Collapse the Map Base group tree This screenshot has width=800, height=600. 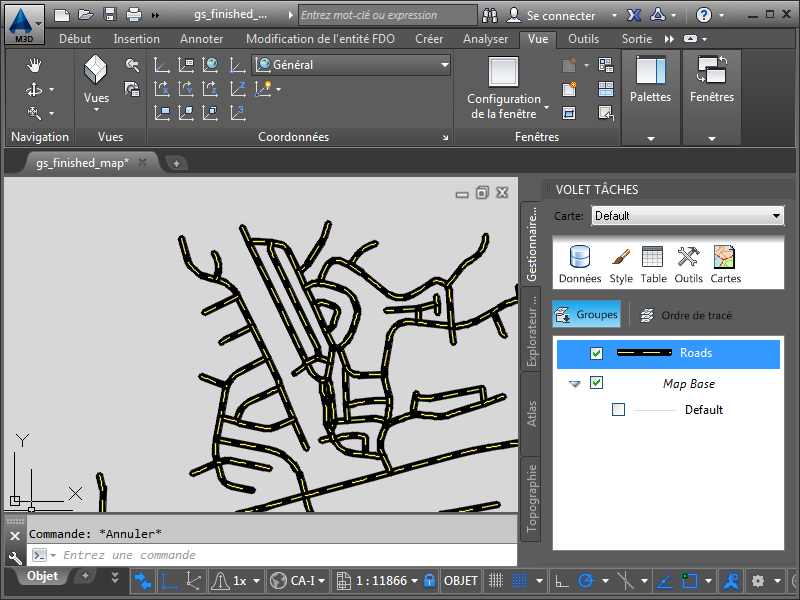pyautogui.click(x=574, y=384)
